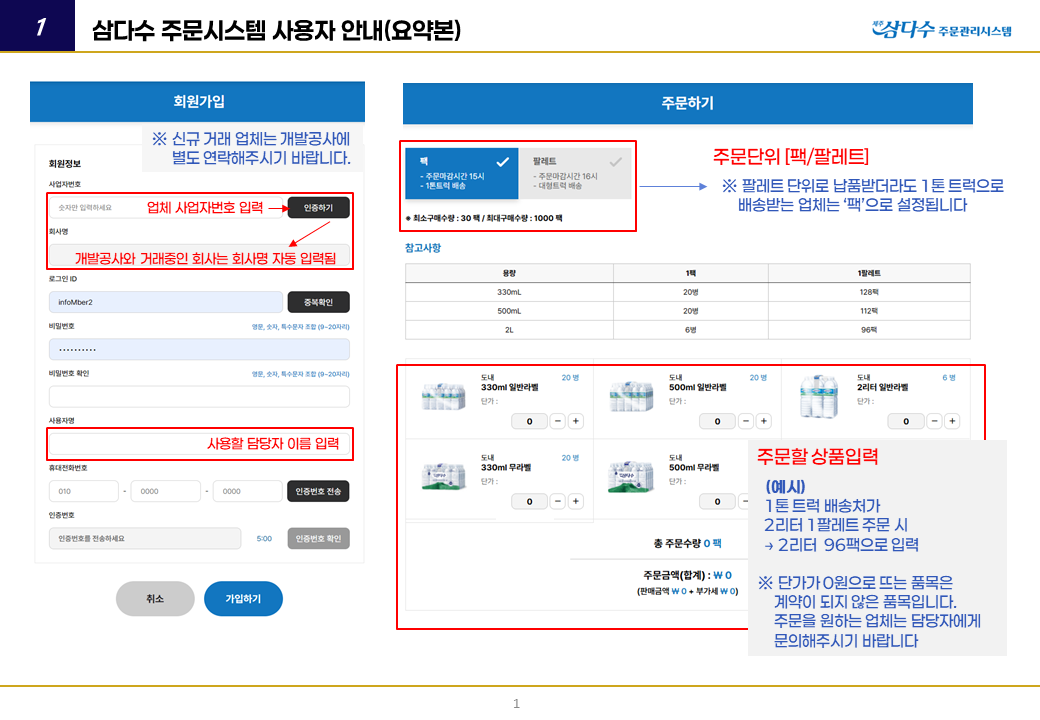
Task: Switch to the 회원가입 section
Action: point(197,101)
